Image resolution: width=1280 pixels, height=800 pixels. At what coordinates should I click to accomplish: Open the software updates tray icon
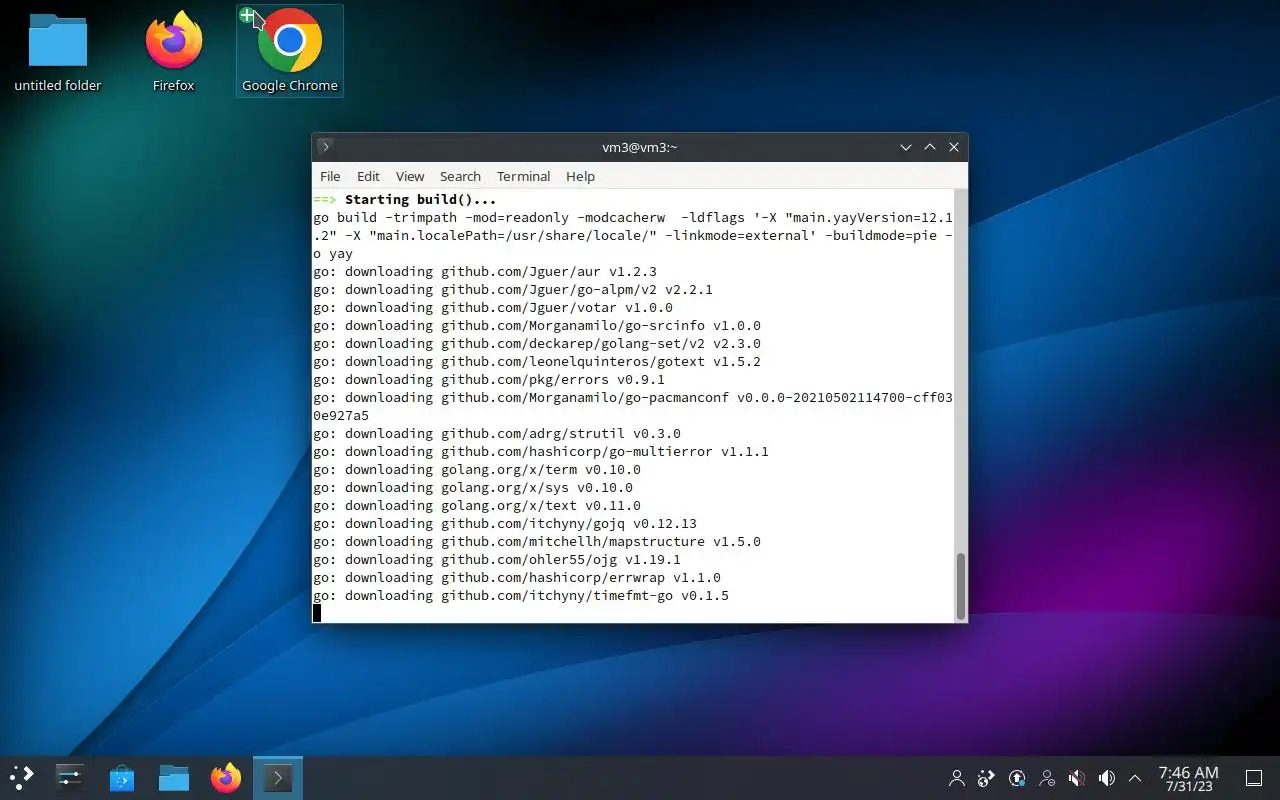pos(1017,778)
